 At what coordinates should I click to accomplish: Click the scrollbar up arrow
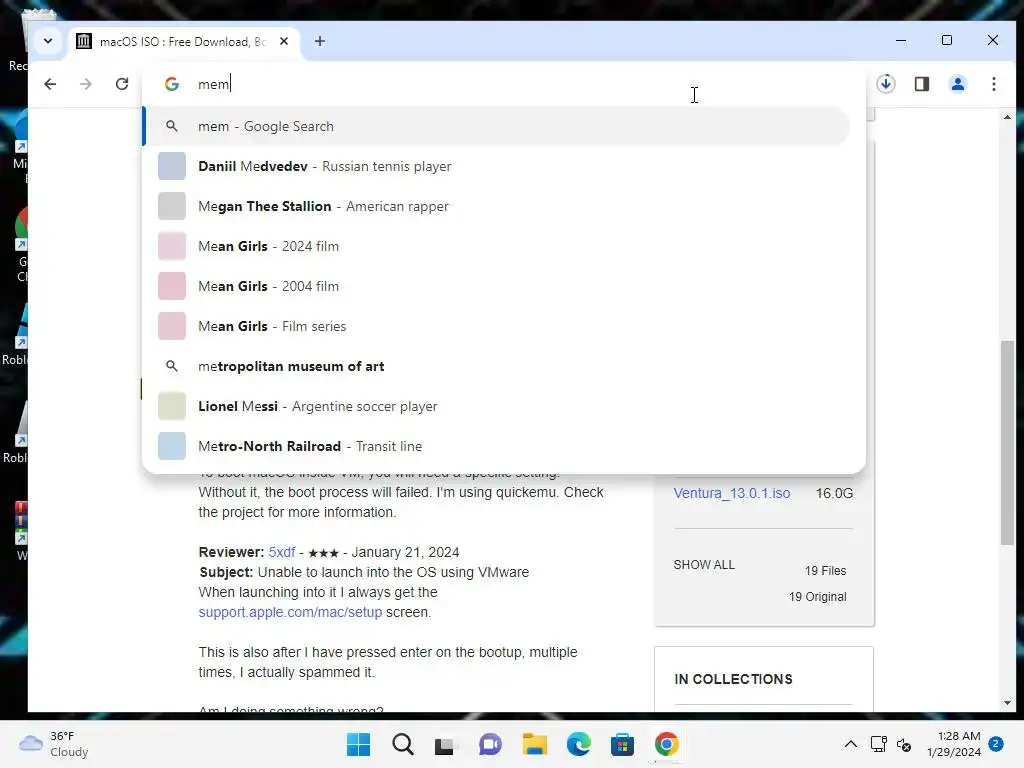tap(1007, 117)
